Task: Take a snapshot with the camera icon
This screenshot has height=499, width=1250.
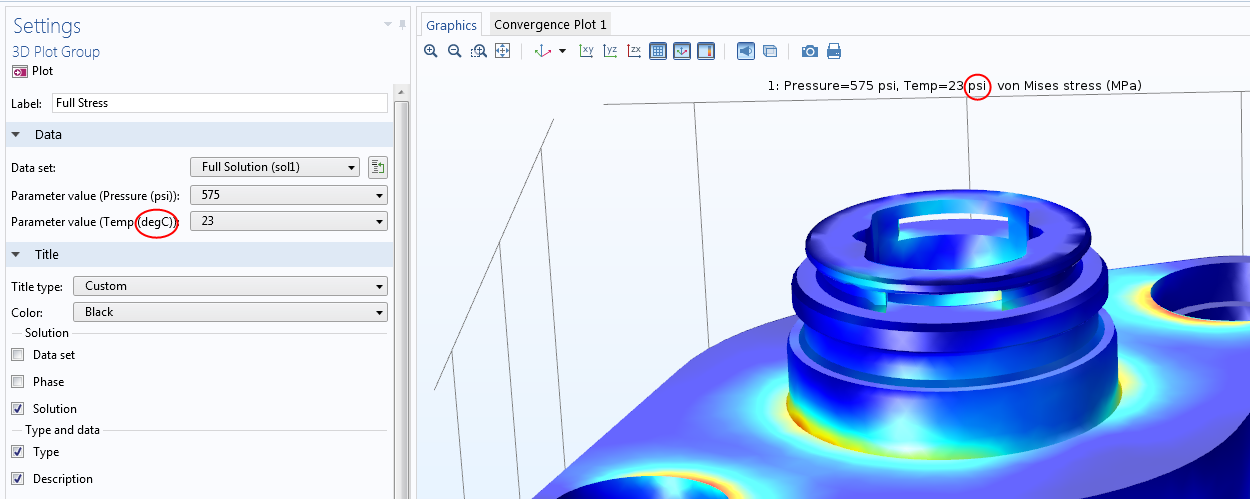Action: click(x=810, y=51)
